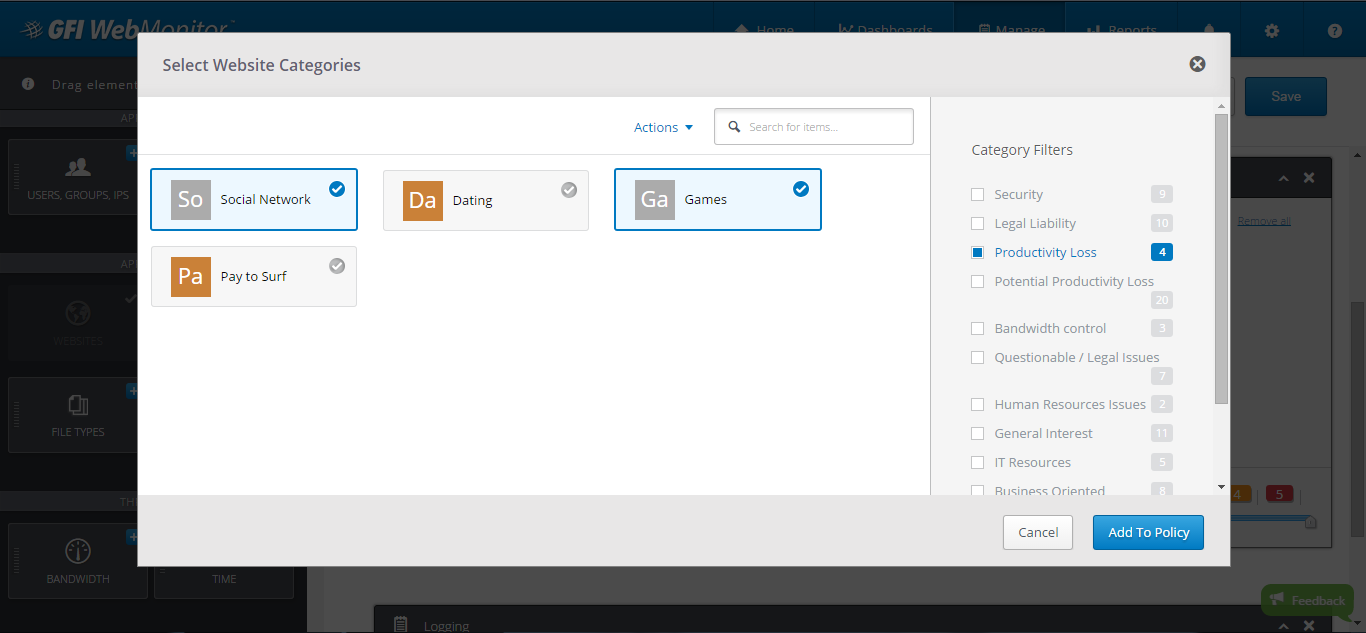Click the orange level 4 badge
1366x633 pixels.
(x=1241, y=494)
